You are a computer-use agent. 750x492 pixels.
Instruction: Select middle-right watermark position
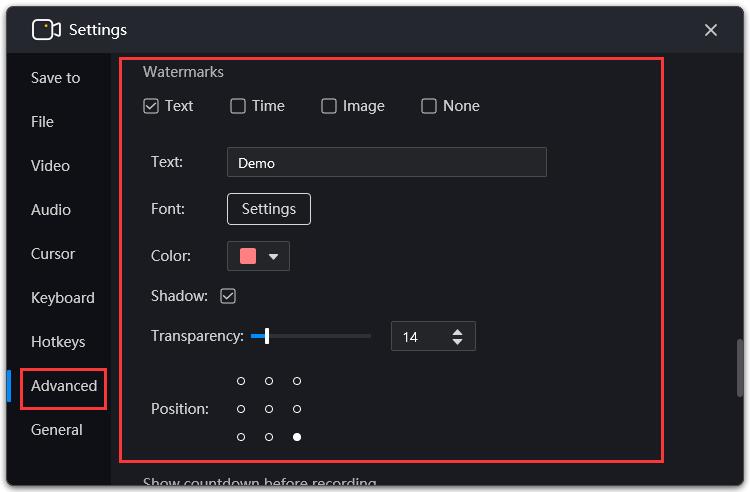pos(297,409)
